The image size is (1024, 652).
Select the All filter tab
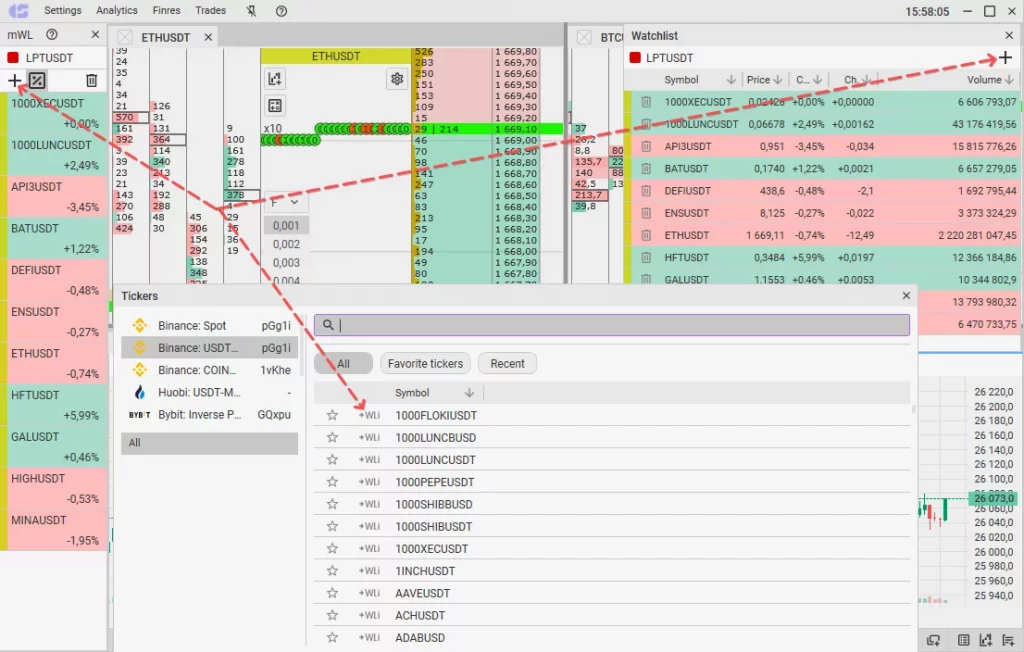(344, 364)
